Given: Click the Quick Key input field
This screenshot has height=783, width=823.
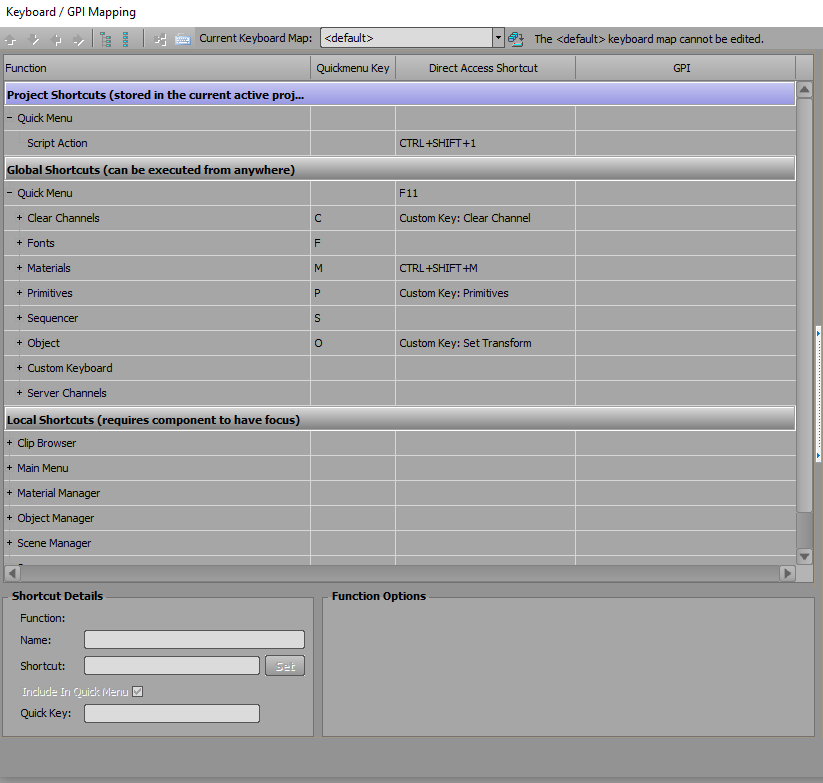Looking at the screenshot, I should 172,713.
